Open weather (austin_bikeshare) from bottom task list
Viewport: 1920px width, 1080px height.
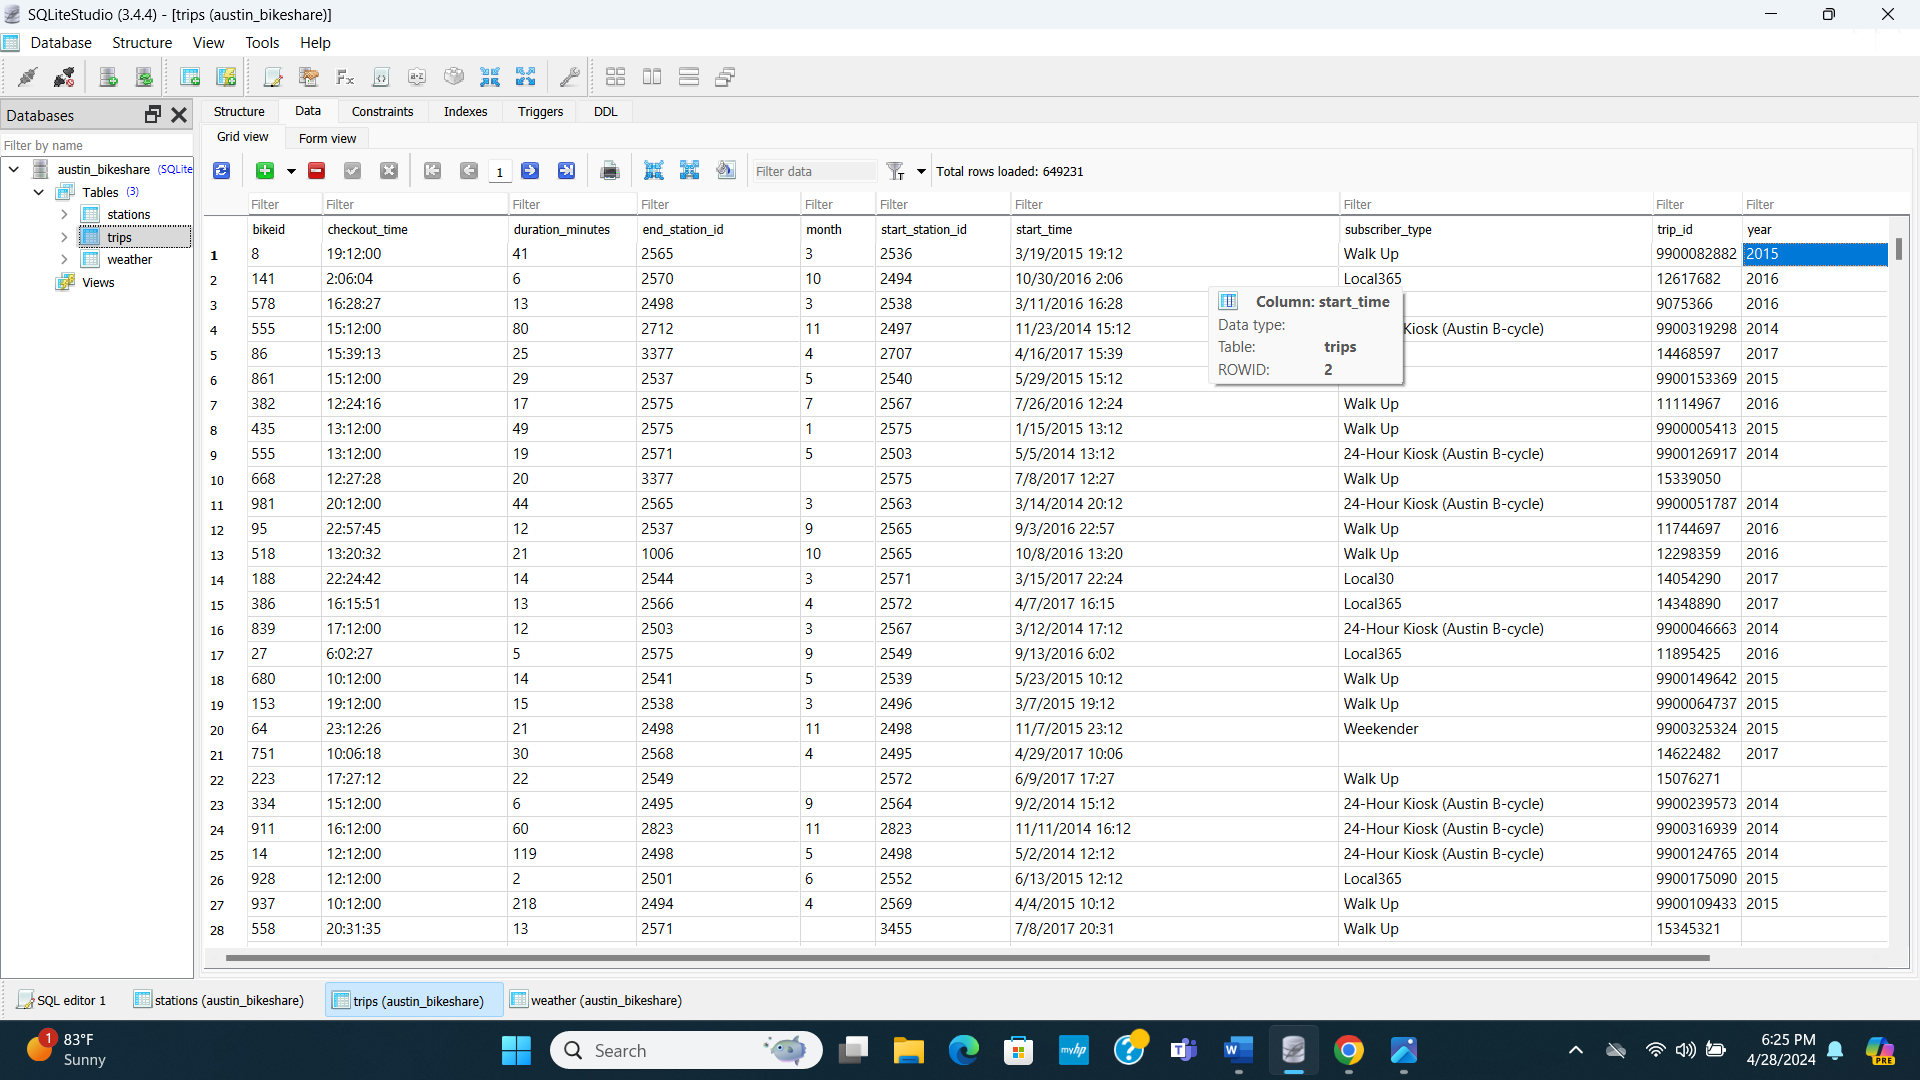[595, 1000]
